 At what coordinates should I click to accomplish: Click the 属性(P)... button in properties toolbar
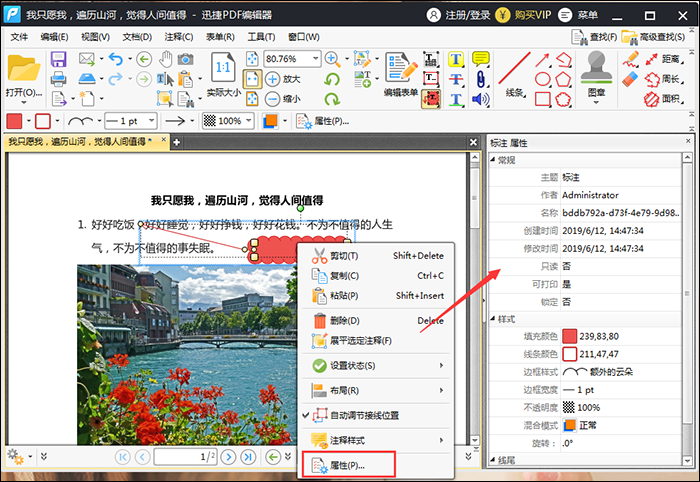[323, 121]
